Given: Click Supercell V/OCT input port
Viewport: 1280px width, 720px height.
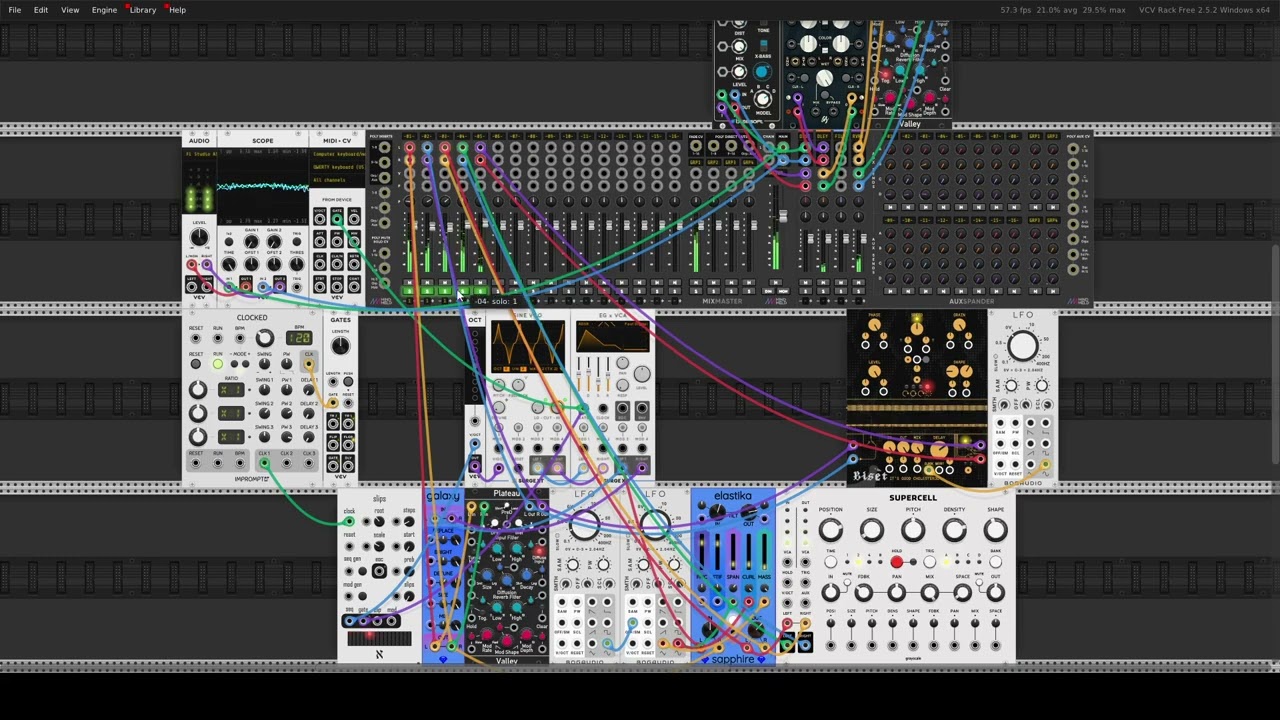Looking at the screenshot, I should [787, 603].
